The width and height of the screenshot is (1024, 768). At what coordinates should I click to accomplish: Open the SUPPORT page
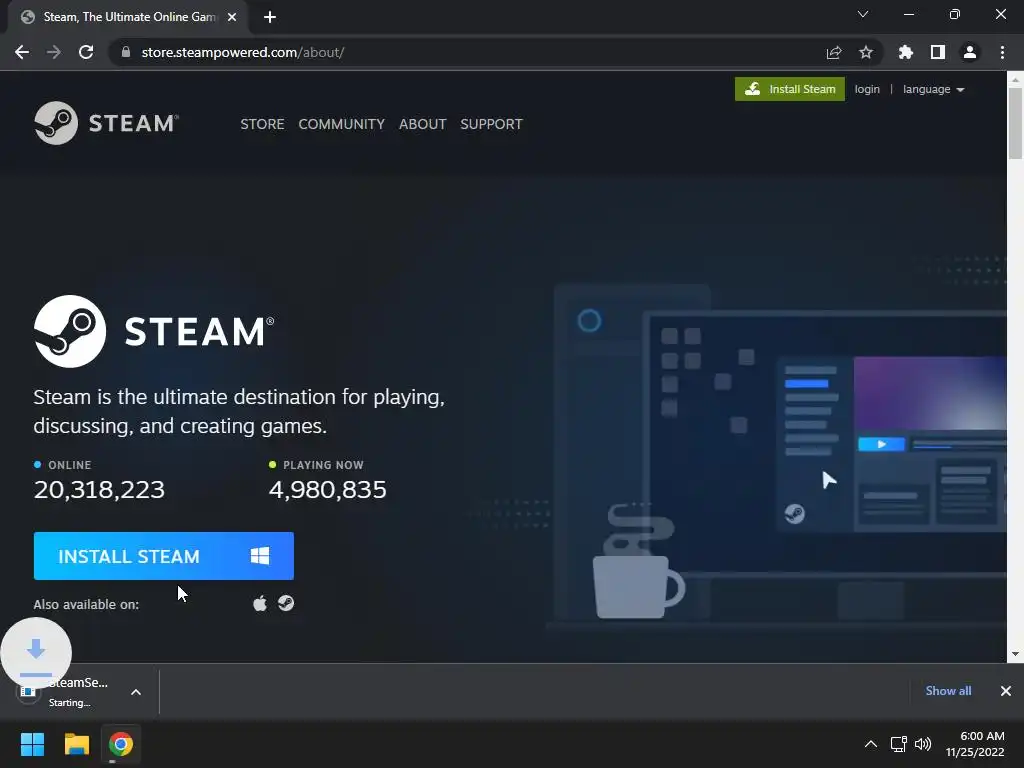pyautogui.click(x=491, y=124)
